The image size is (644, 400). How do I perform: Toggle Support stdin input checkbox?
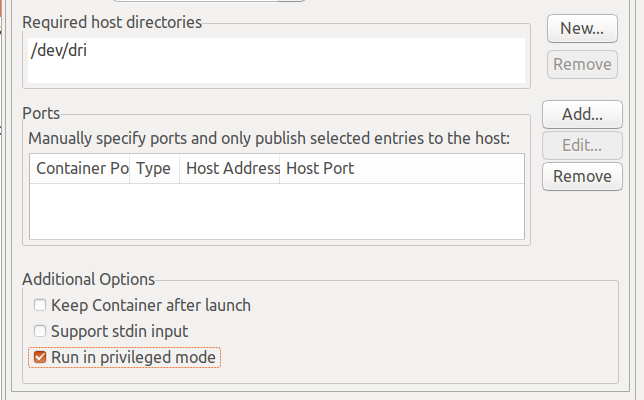(x=40, y=331)
